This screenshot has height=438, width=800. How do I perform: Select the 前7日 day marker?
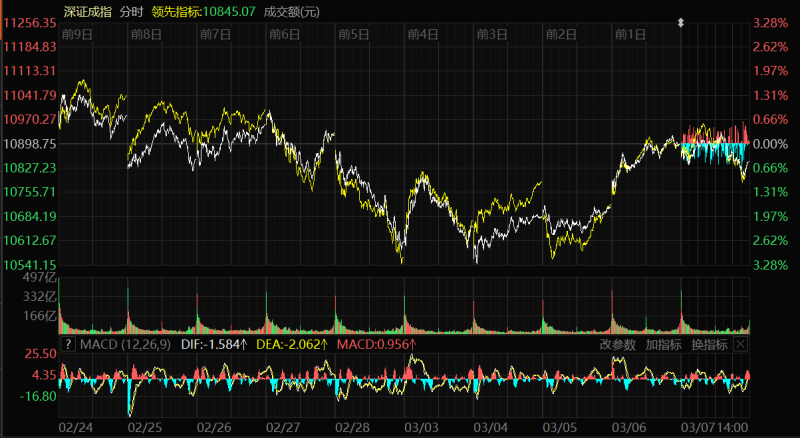215,34
